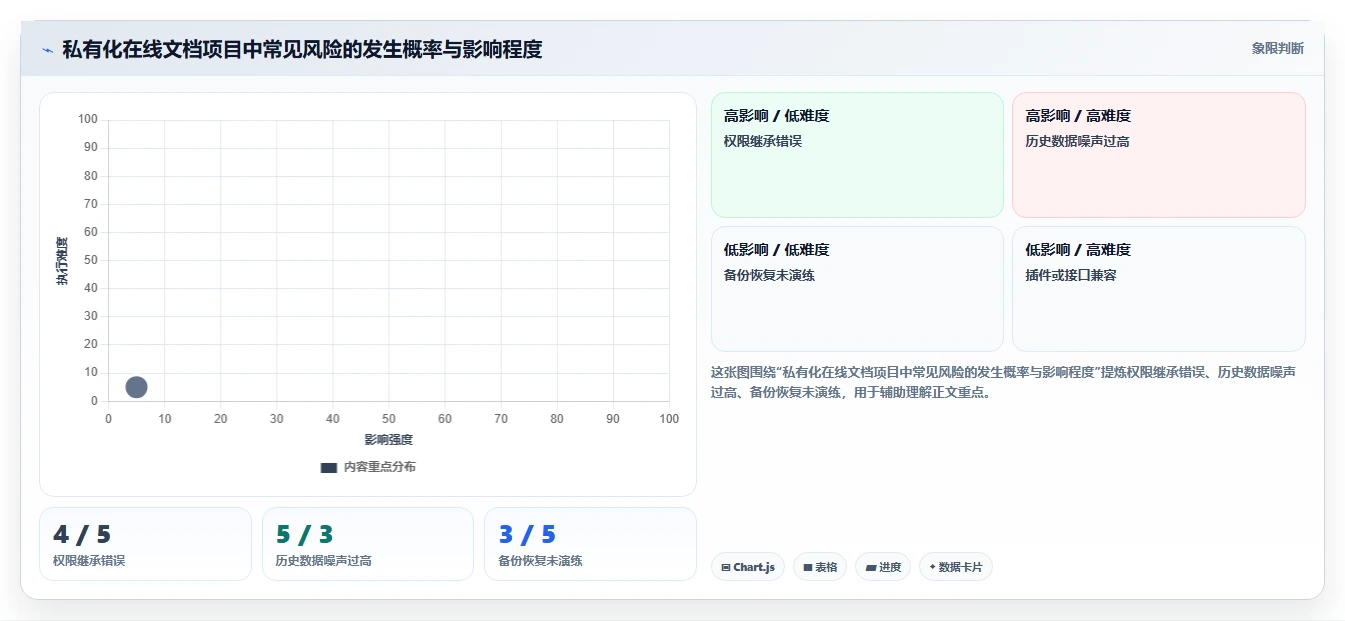Click the 进度 tag chip

pyautogui.click(x=883, y=567)
